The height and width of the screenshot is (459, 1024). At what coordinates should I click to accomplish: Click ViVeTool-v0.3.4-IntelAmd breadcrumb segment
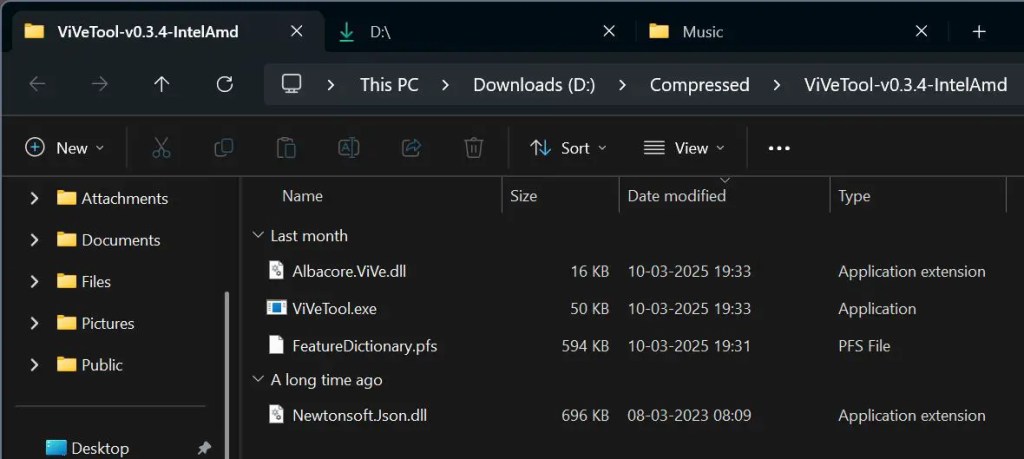(x=906, y=85)
